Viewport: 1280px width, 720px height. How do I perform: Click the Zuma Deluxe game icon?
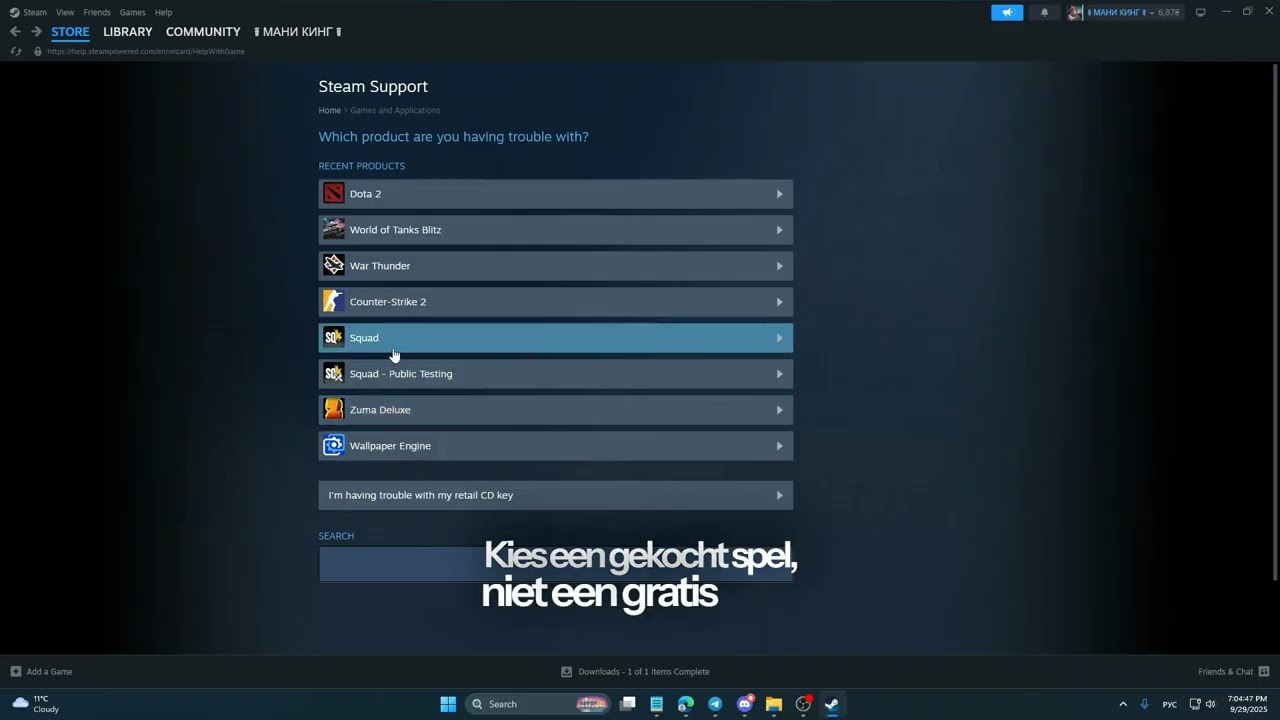(333, 410)
